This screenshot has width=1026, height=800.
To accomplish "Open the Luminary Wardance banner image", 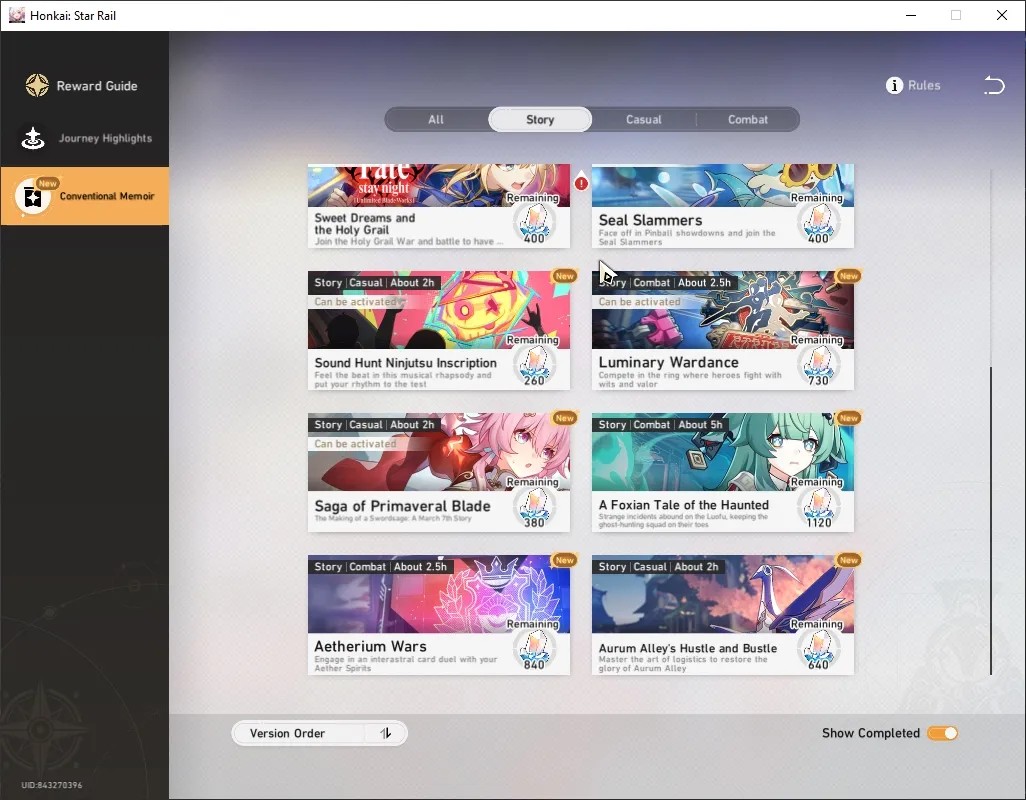I will (723, 310).
